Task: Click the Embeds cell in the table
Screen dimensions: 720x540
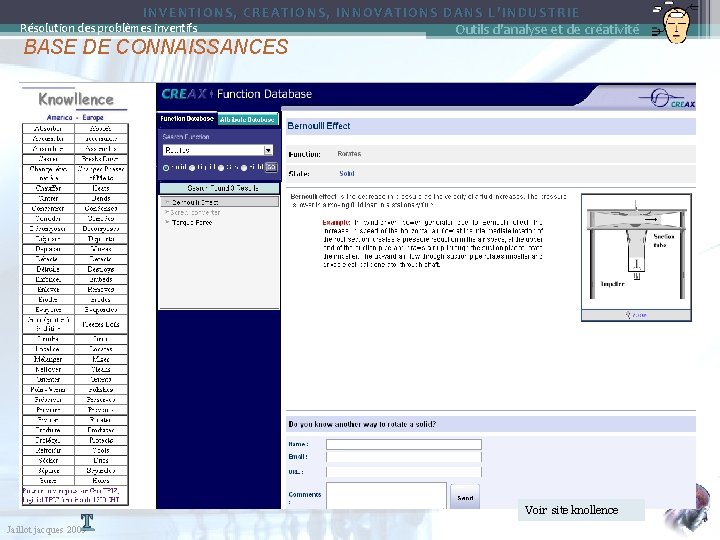Action: coord(101,279)
